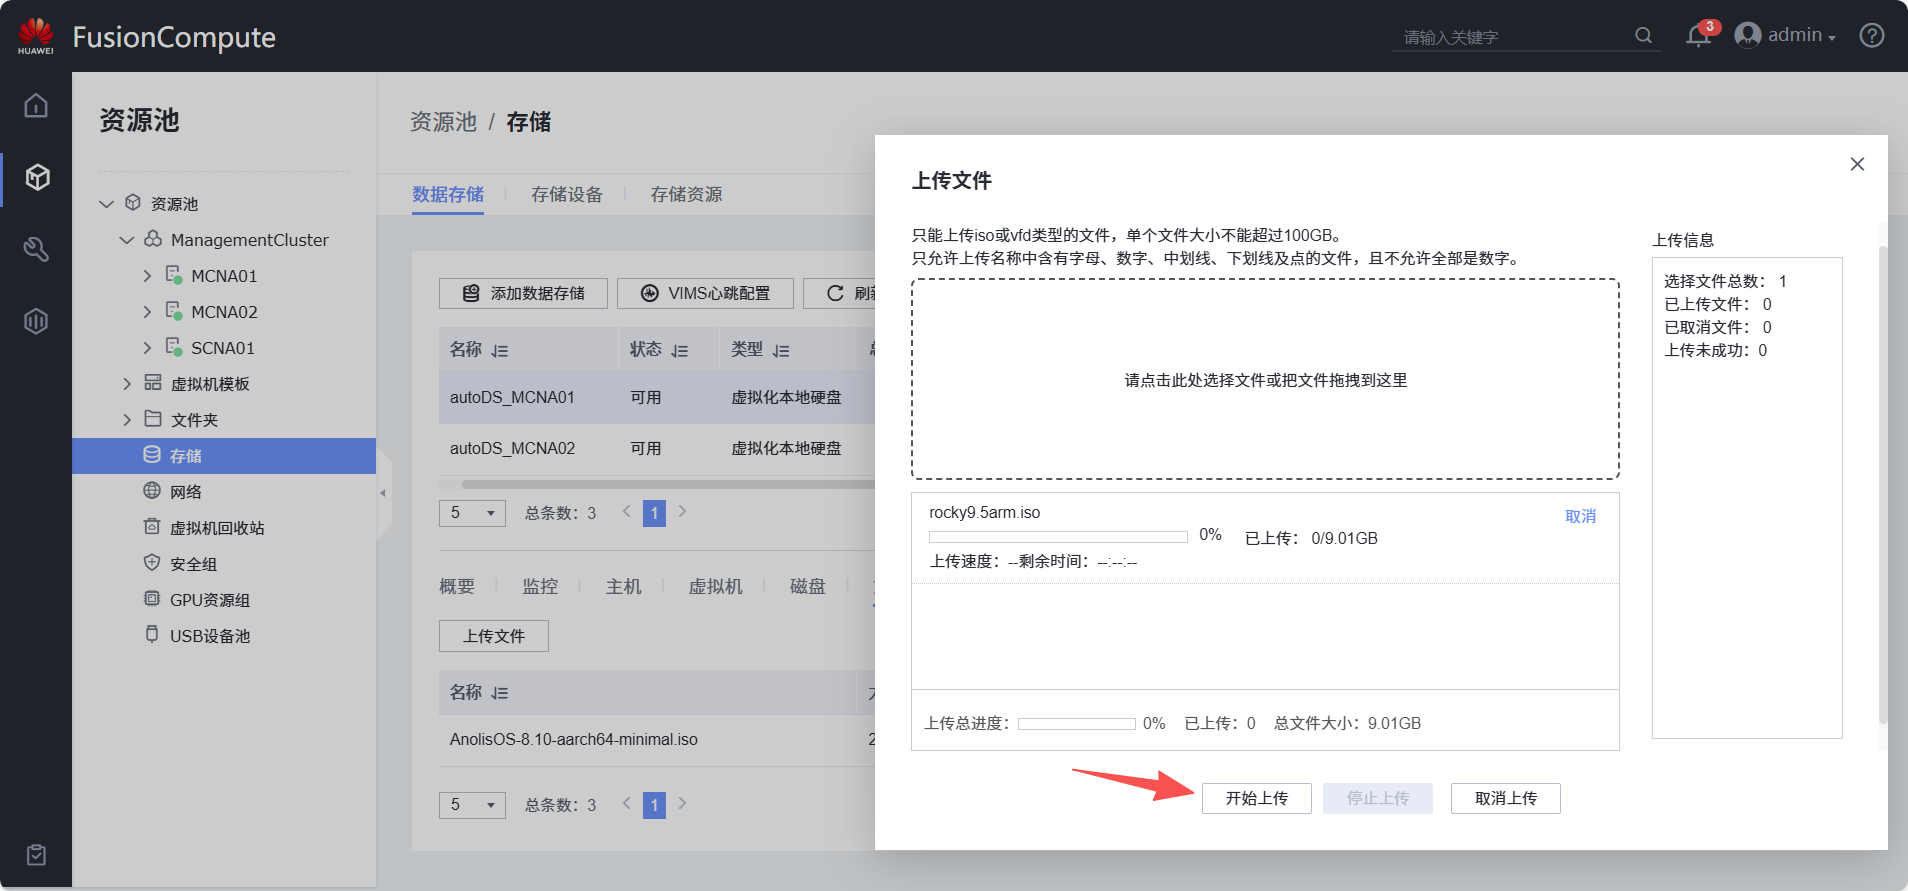Viewport: 1908px width, 891px height.
Task: Click the 上传总进度 progress bar
Action: pos(1076,724)
